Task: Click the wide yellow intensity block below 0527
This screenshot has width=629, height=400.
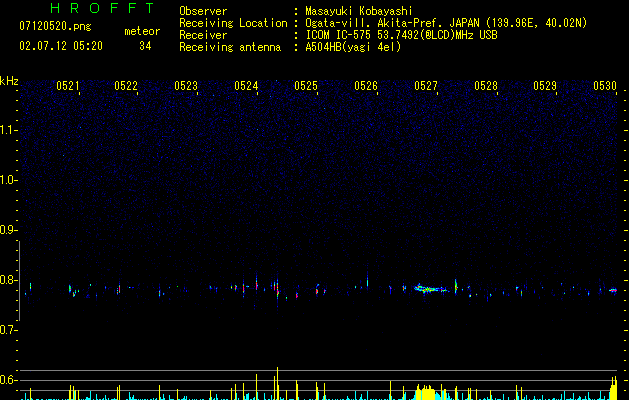Action: [425, 392]
